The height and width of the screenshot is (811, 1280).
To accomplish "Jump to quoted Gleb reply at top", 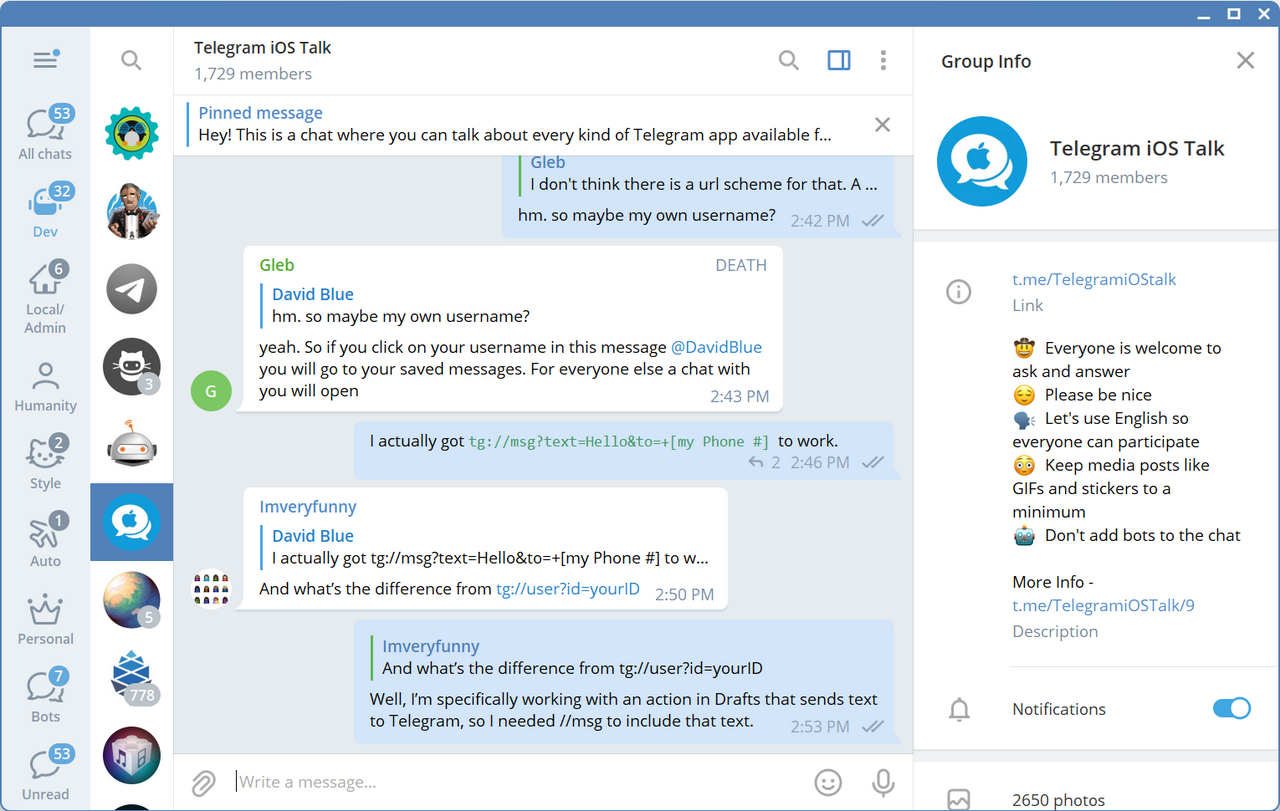I will point(699,175).
